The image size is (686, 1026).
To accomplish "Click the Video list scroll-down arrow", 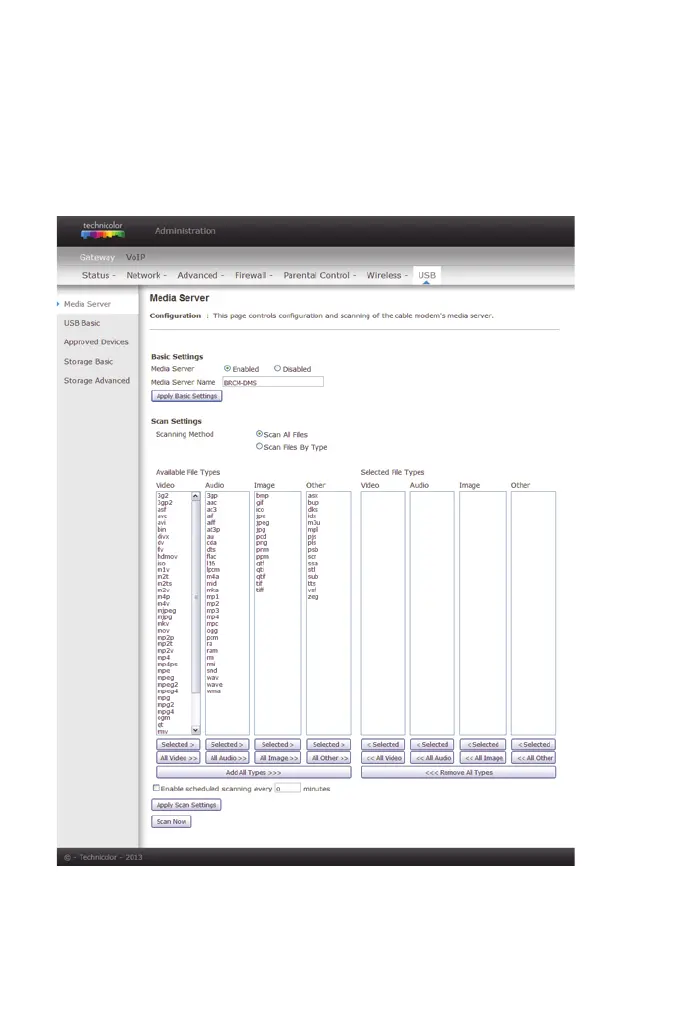I will point(195,730).
